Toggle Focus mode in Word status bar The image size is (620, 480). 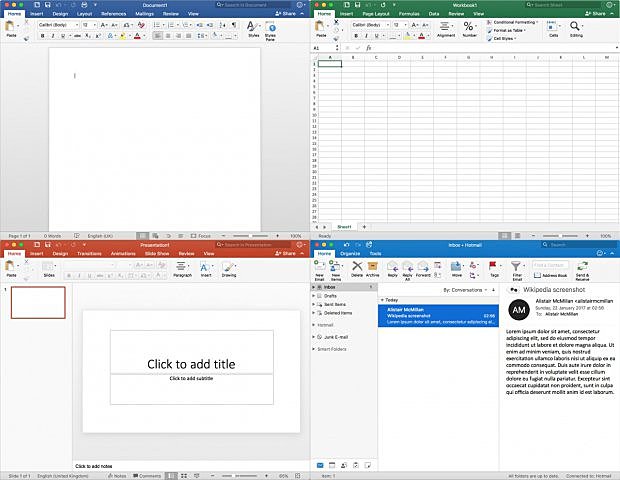201,236
